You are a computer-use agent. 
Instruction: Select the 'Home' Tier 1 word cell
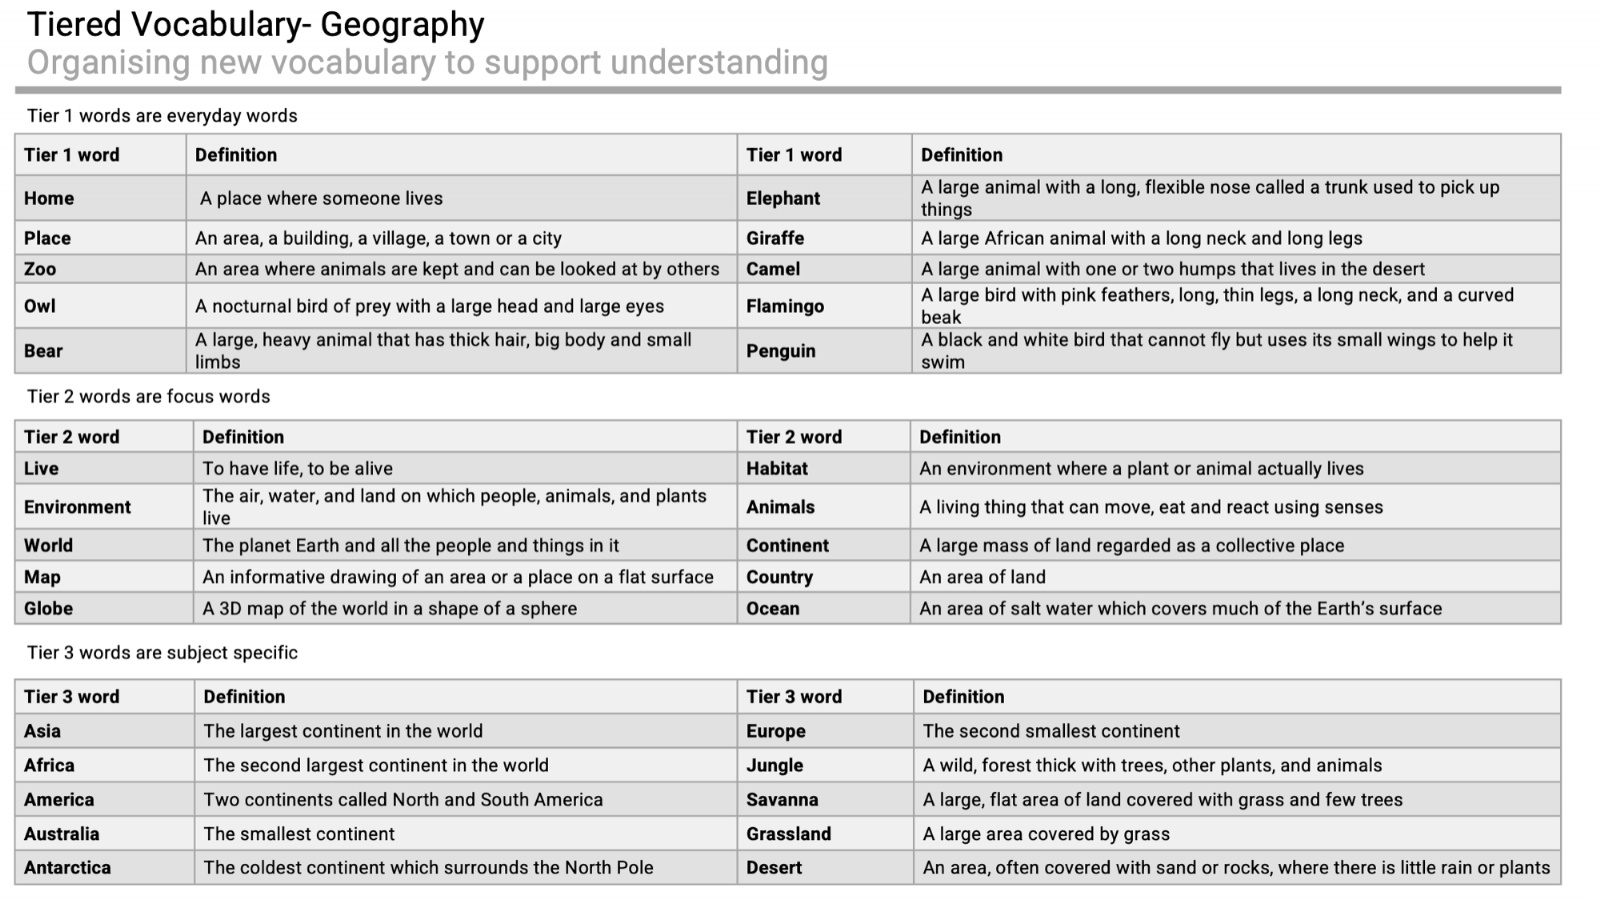[101, 198]
